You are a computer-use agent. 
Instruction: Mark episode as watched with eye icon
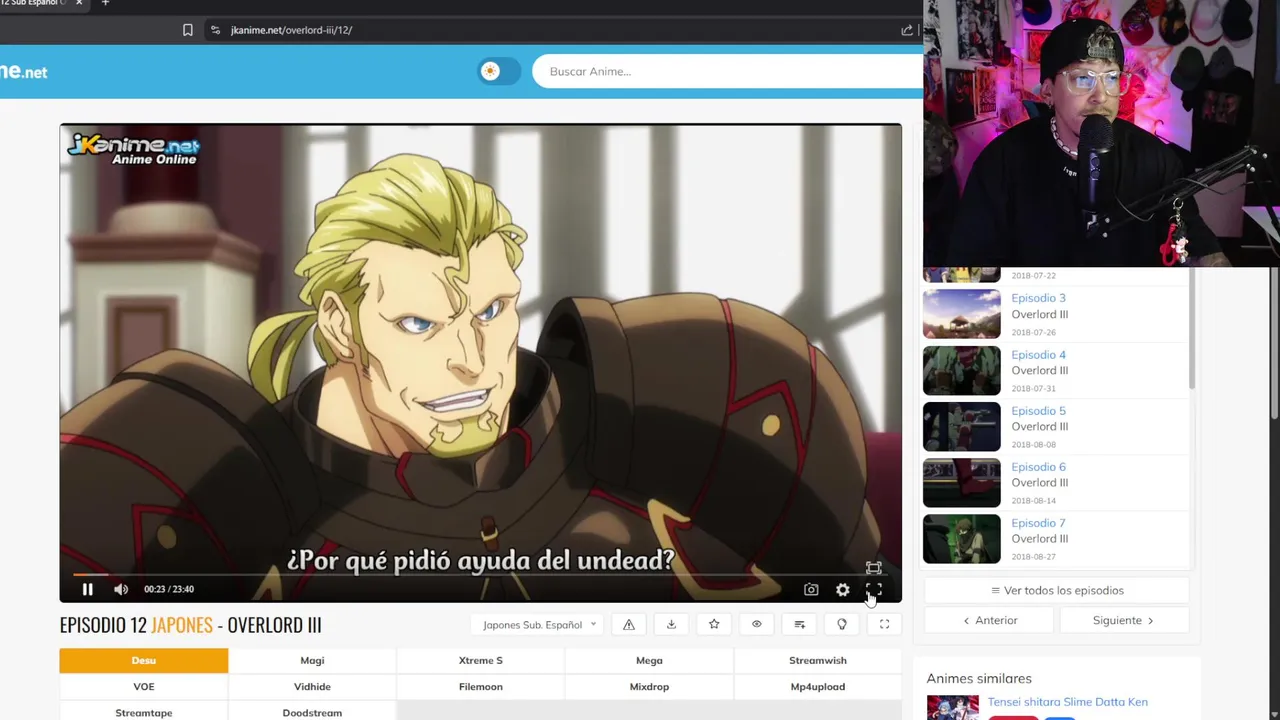pyautogui.click(x=756, y=625)
